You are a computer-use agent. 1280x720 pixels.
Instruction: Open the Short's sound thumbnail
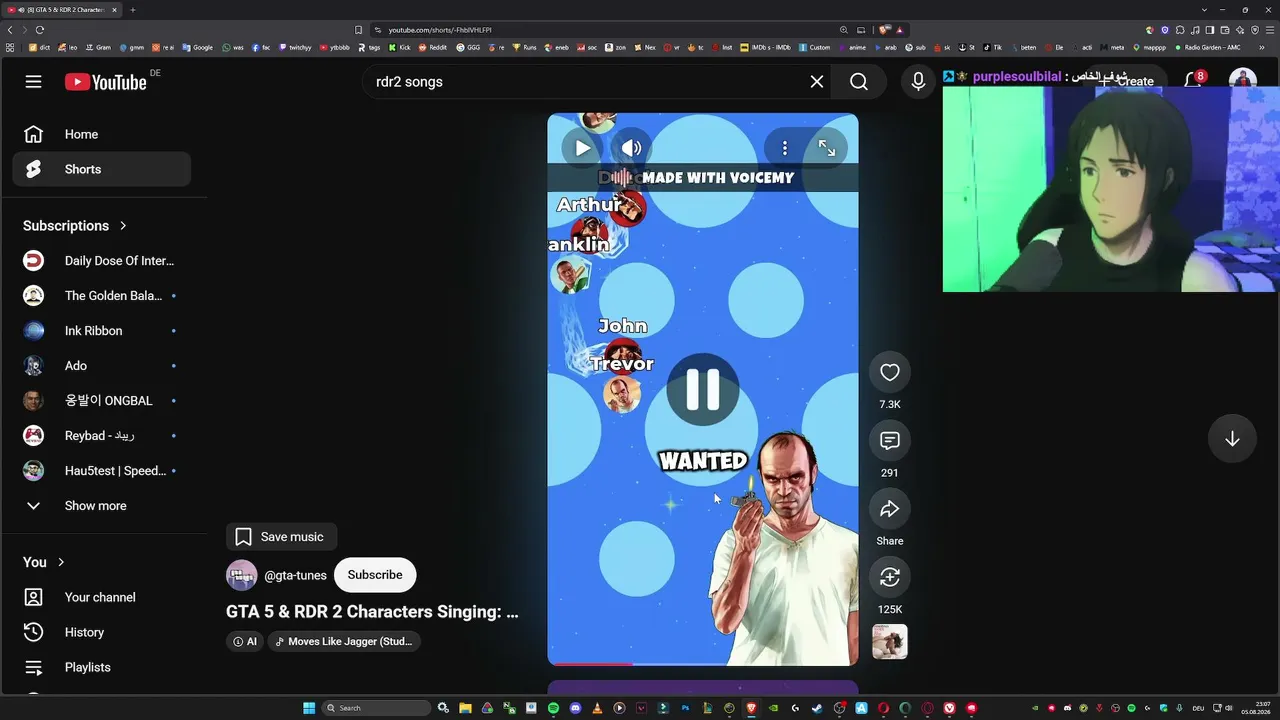[890, 642]
